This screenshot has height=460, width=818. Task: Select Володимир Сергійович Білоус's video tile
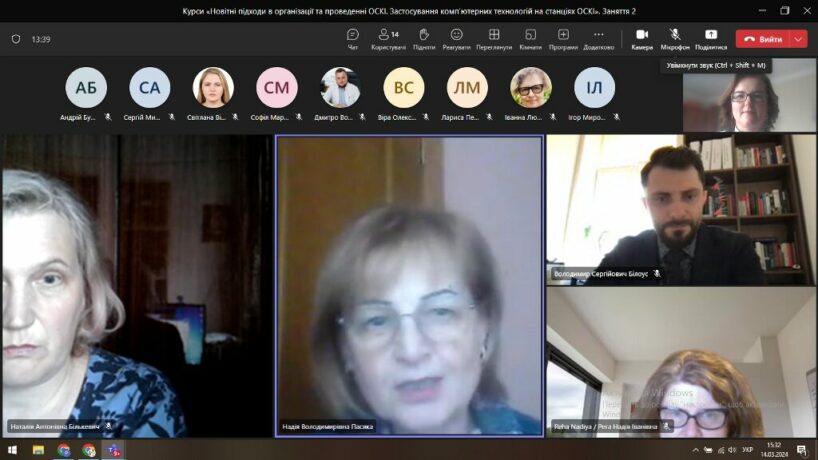click(680, 209)
